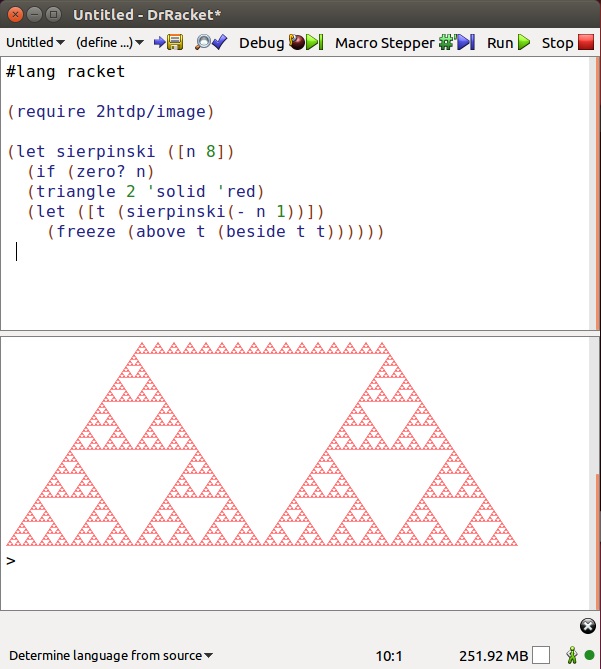Click the Sierpinski triangle output image
Screen dimensions: 601x669
262,444
